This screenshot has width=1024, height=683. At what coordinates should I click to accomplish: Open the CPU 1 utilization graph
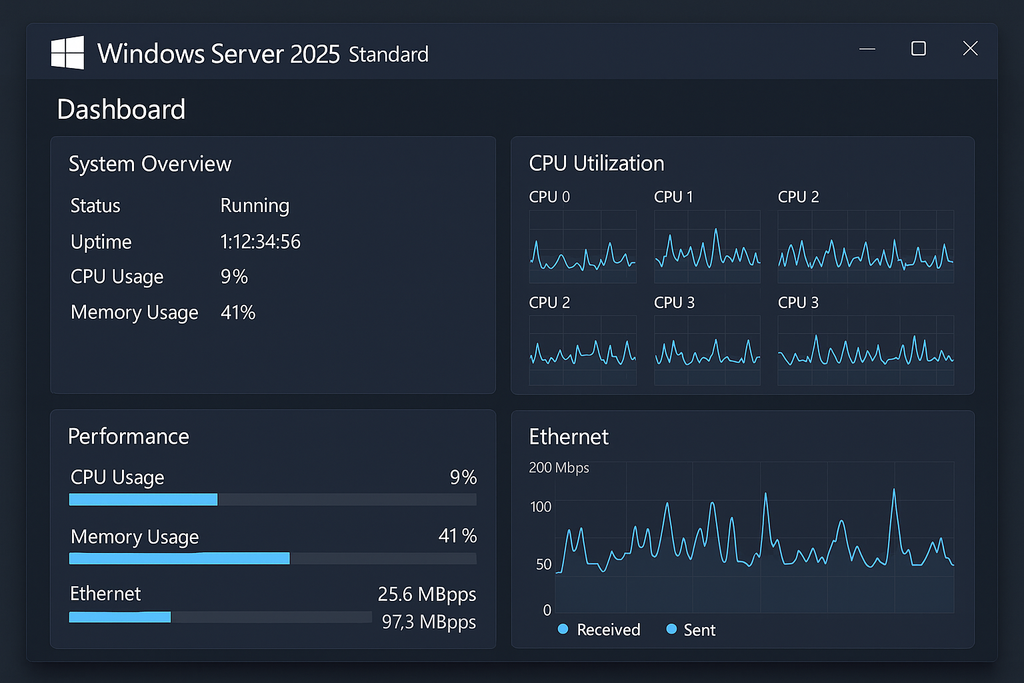pyautogui.click(x=707, y=246)
